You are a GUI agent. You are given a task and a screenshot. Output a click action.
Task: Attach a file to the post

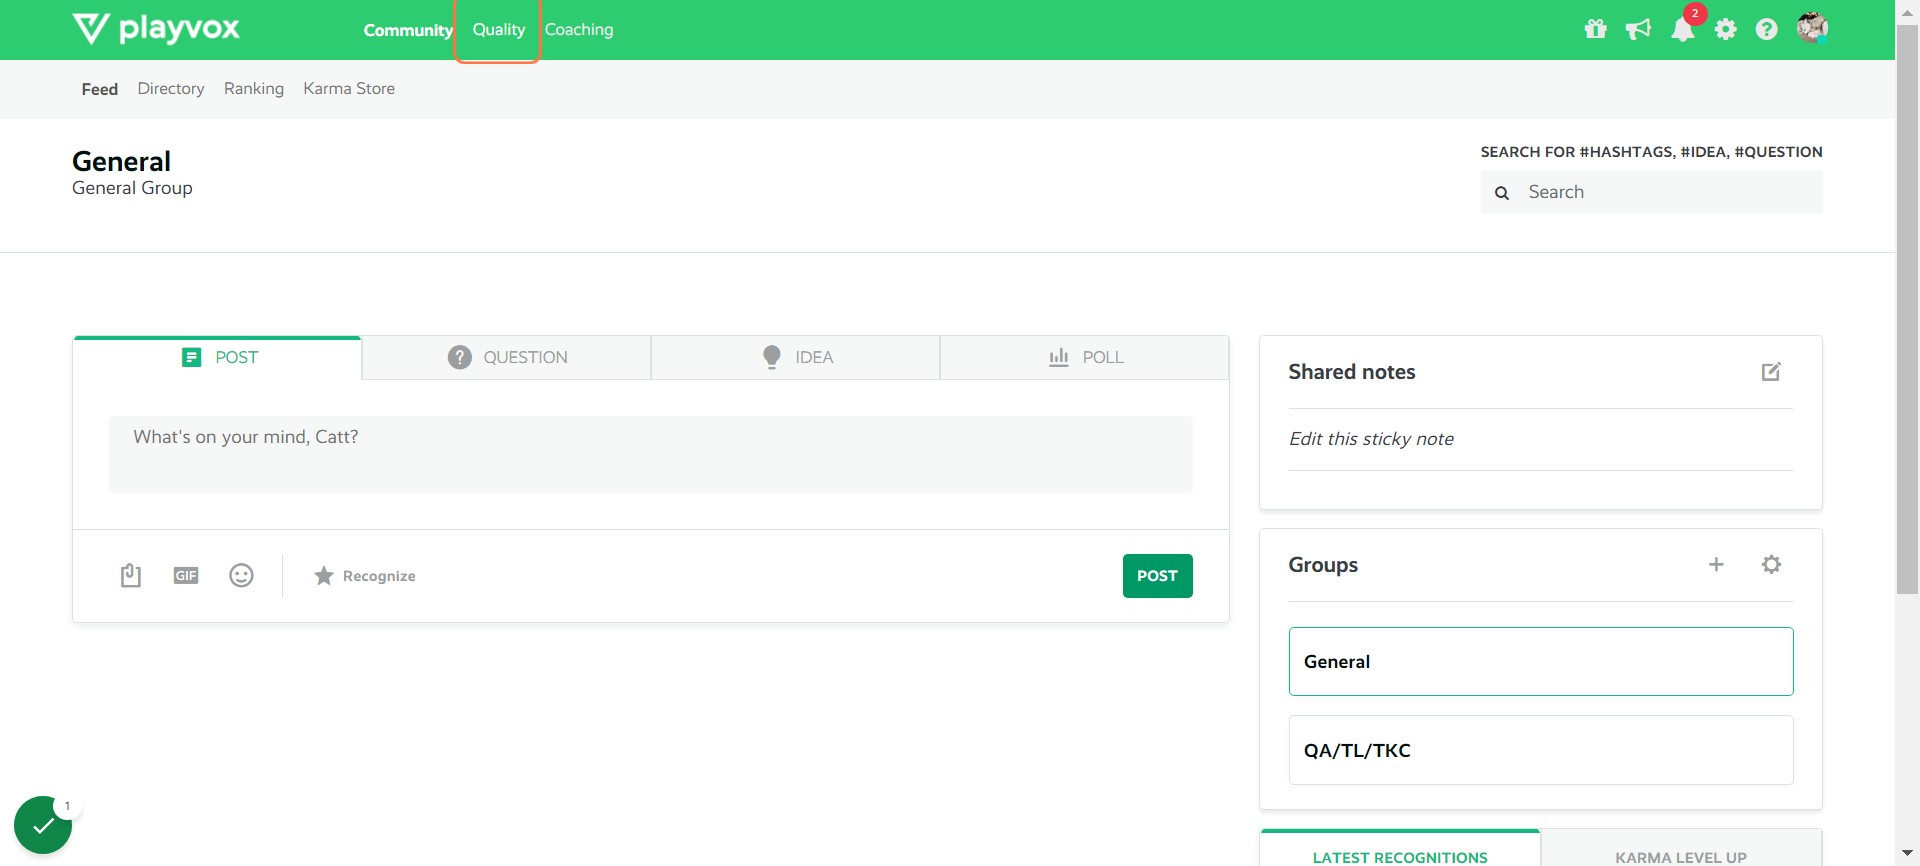point(131,575)
